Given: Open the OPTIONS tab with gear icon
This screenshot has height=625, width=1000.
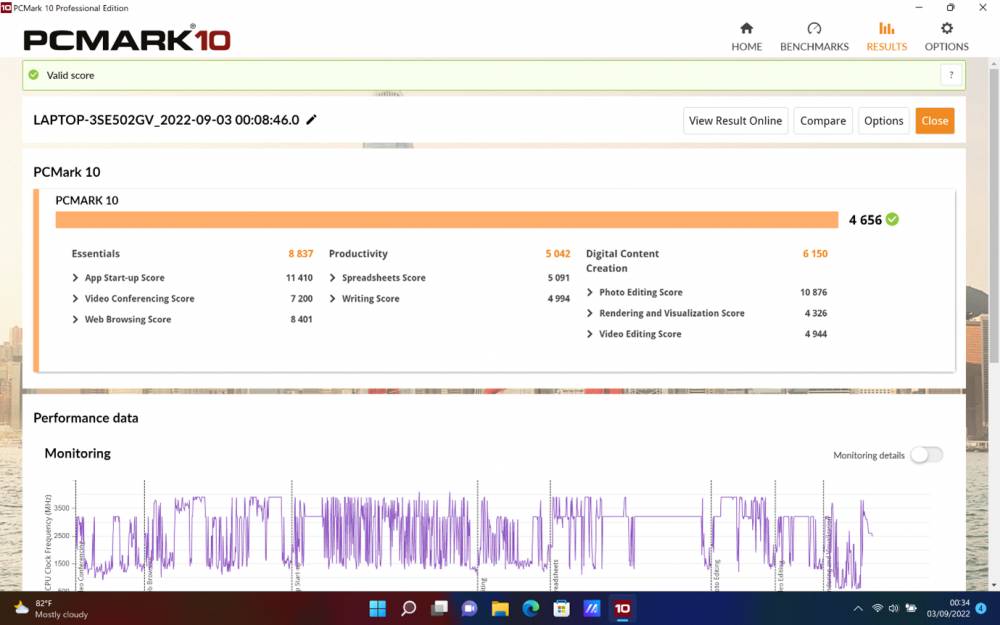Looking at the screenshot, I should pyautogui.click(x=946, y=37).
